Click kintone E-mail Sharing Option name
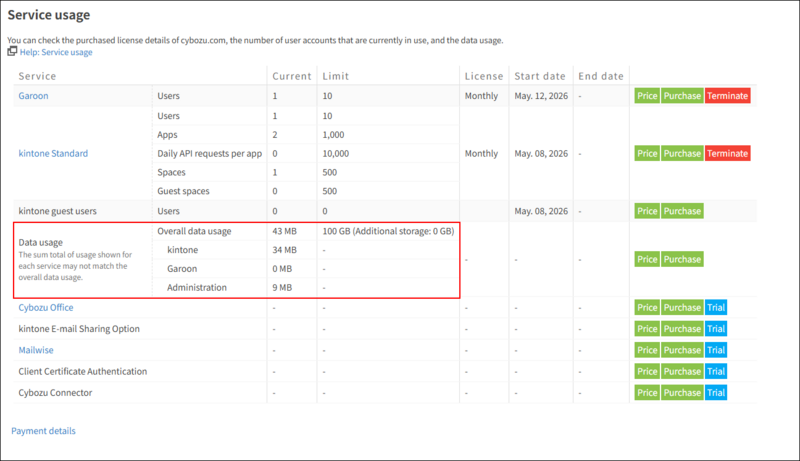 (79, 329)
